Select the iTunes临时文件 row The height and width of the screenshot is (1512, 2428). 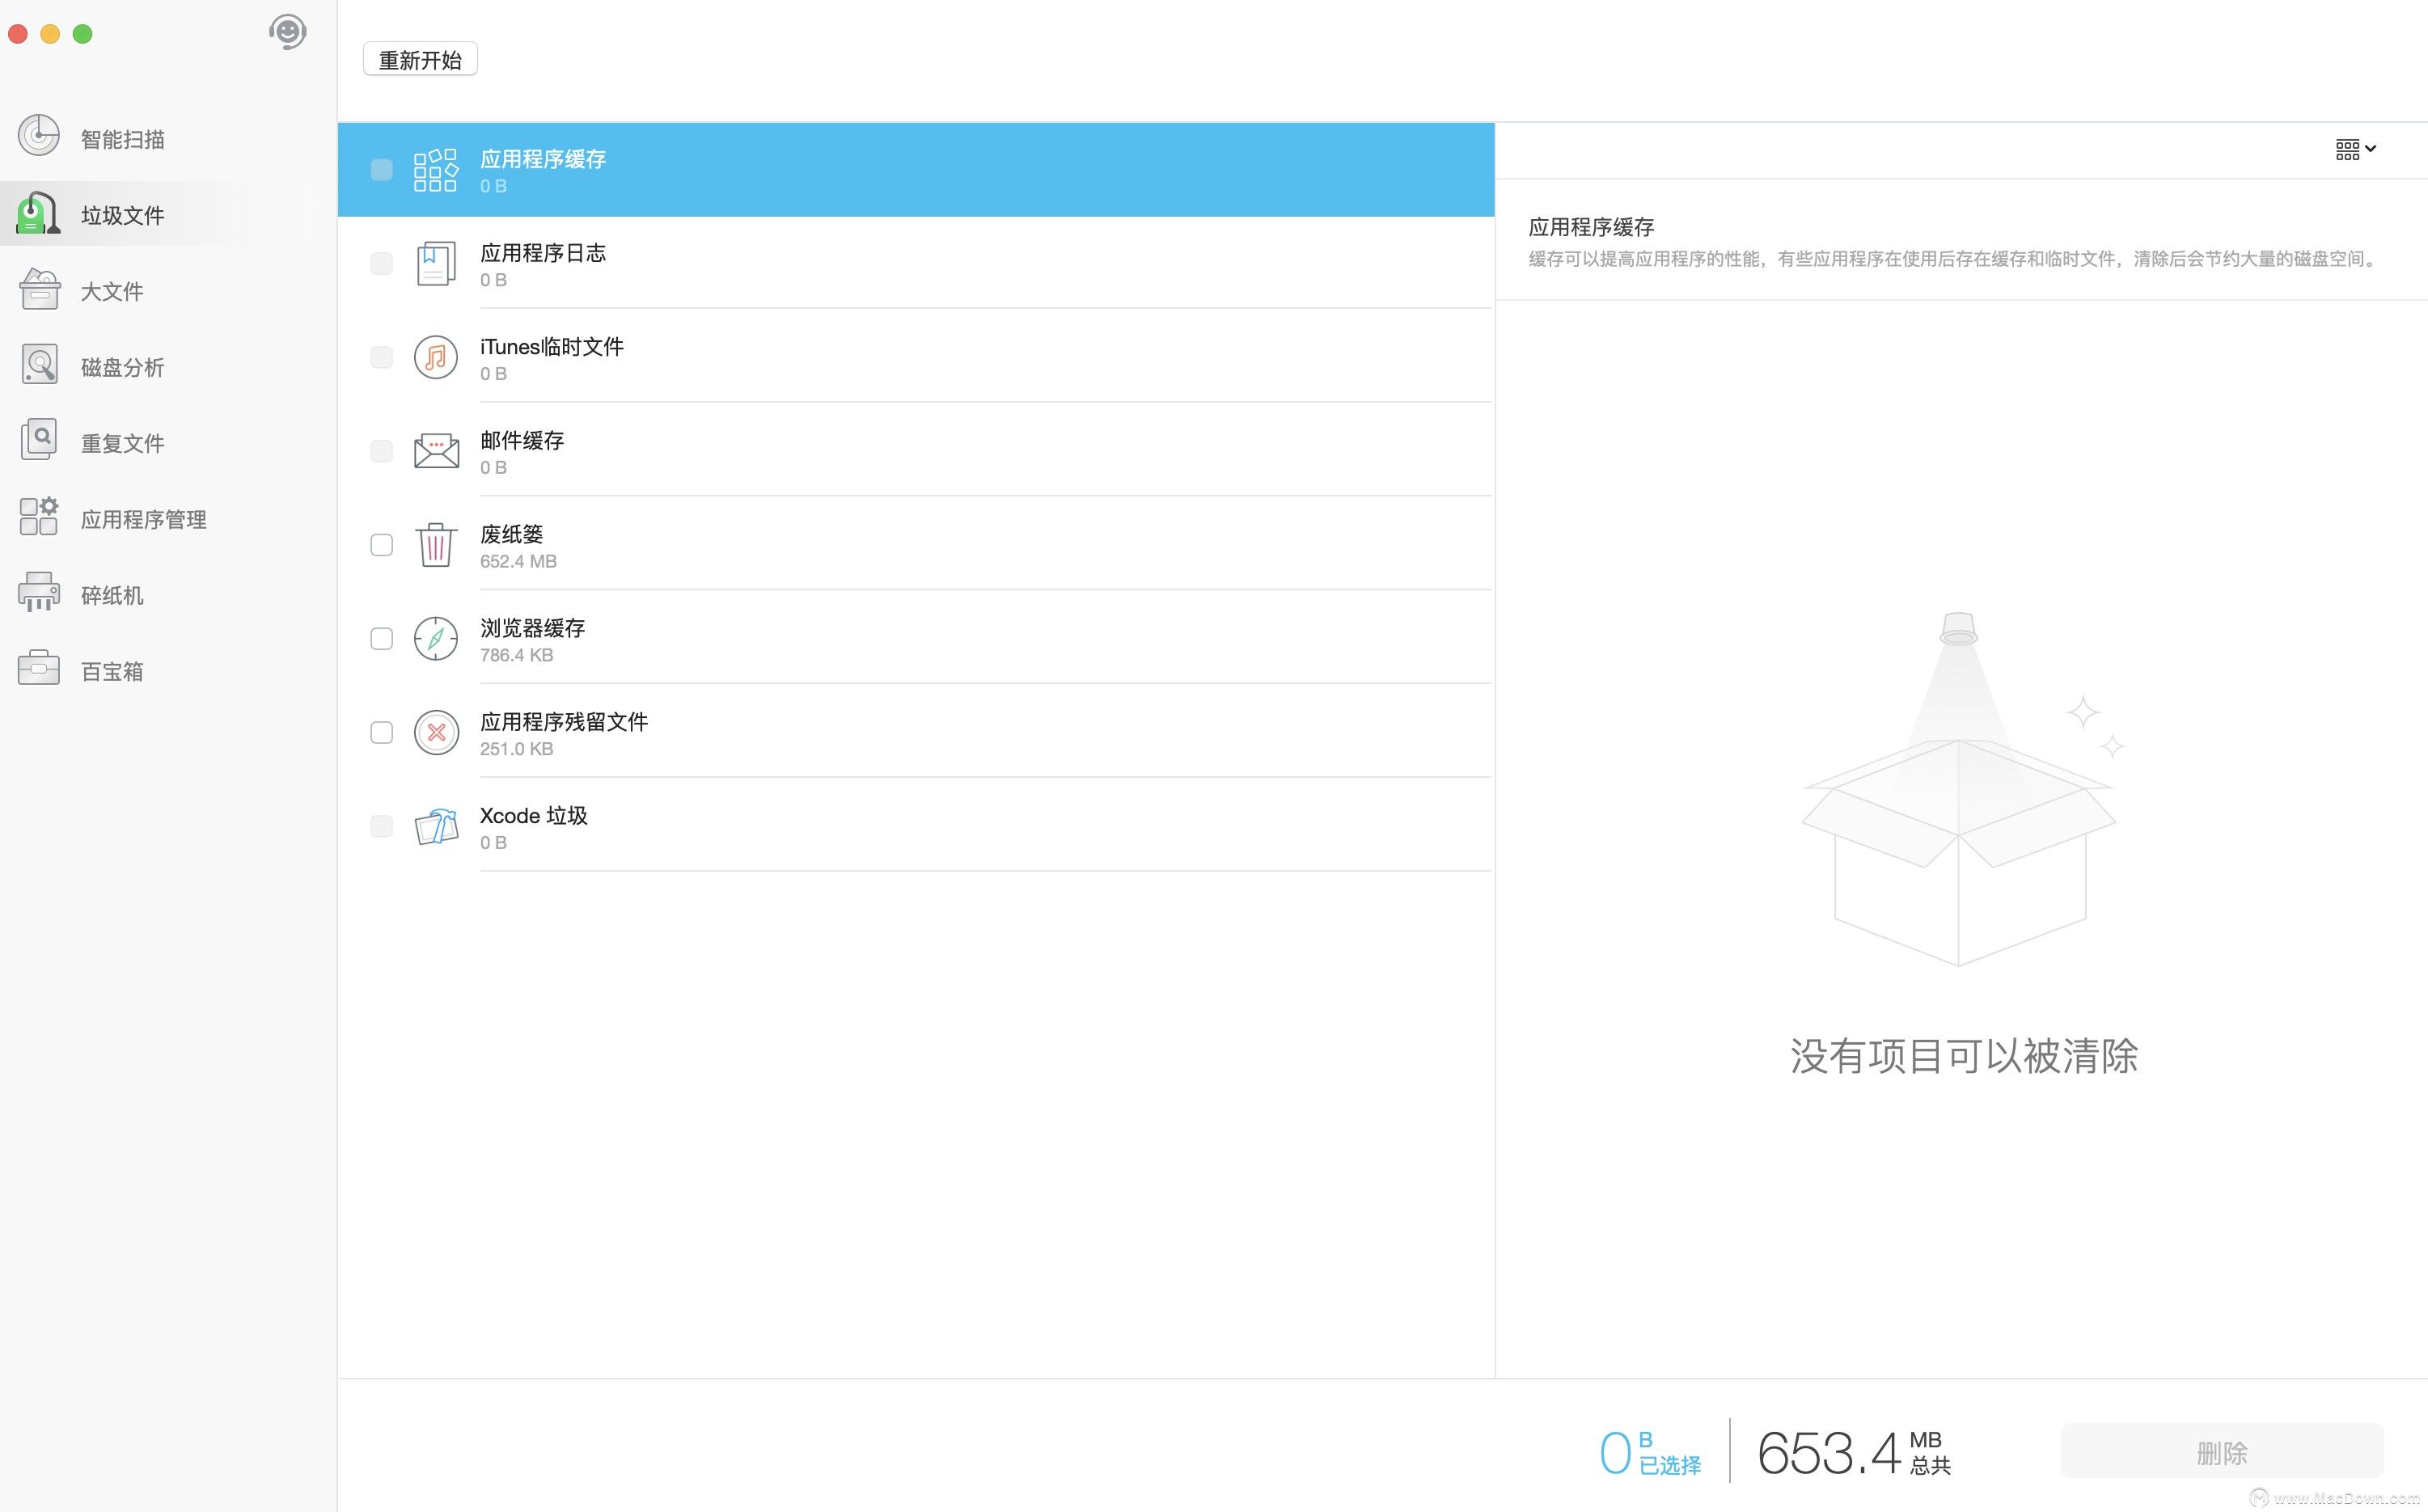point(915,357)
